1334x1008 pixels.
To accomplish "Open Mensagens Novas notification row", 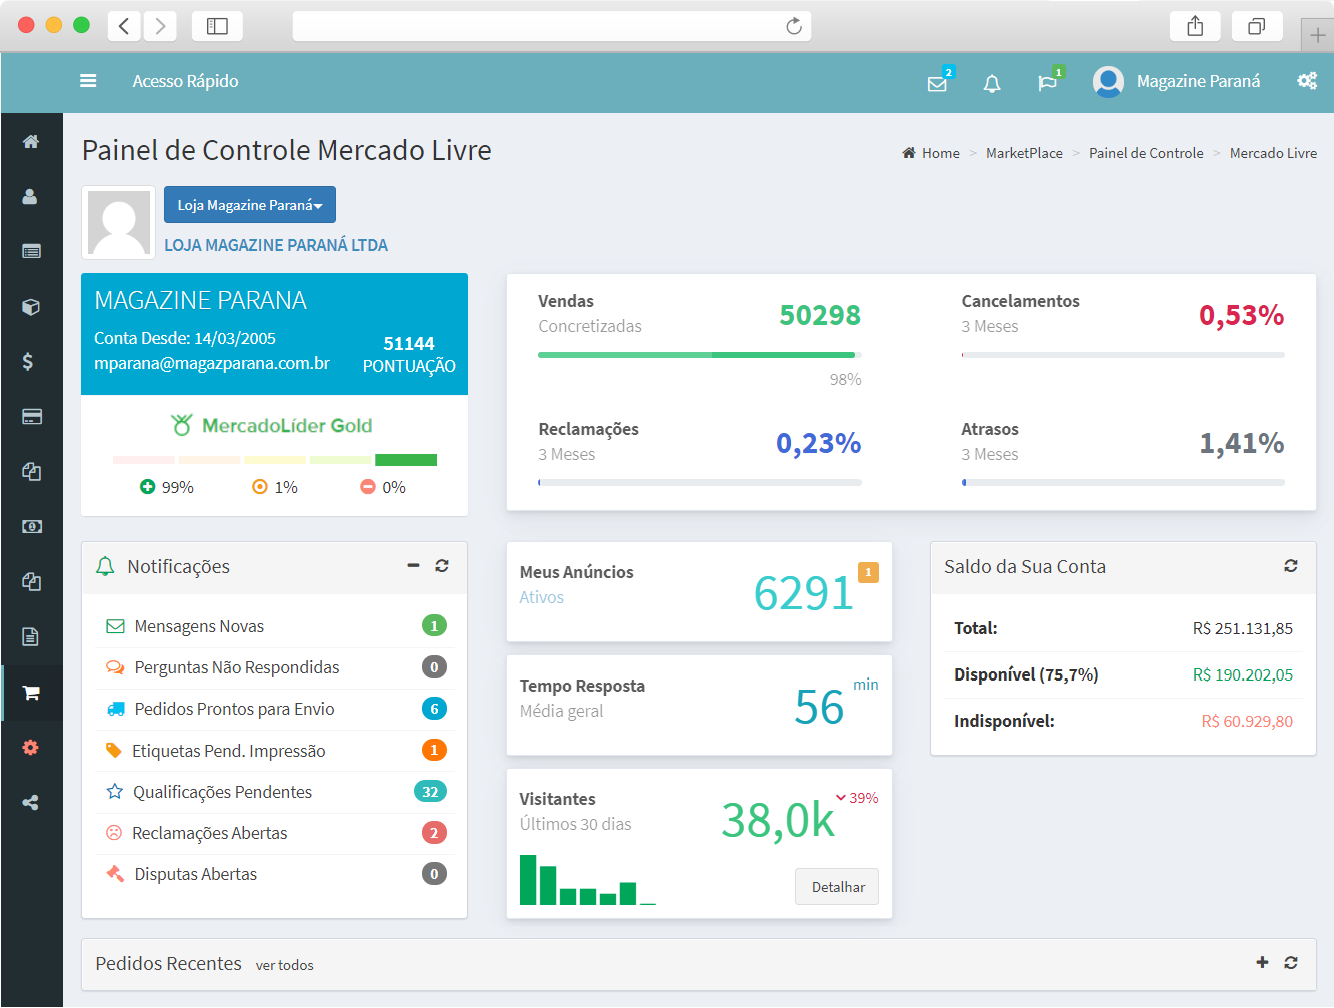I will pos(275,626).
